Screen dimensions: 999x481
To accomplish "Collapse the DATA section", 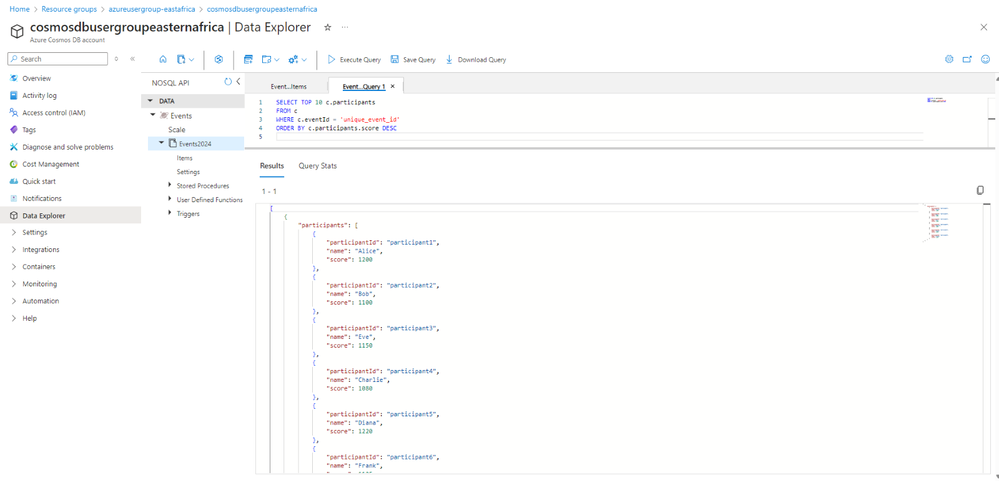I will pos(150,101).
